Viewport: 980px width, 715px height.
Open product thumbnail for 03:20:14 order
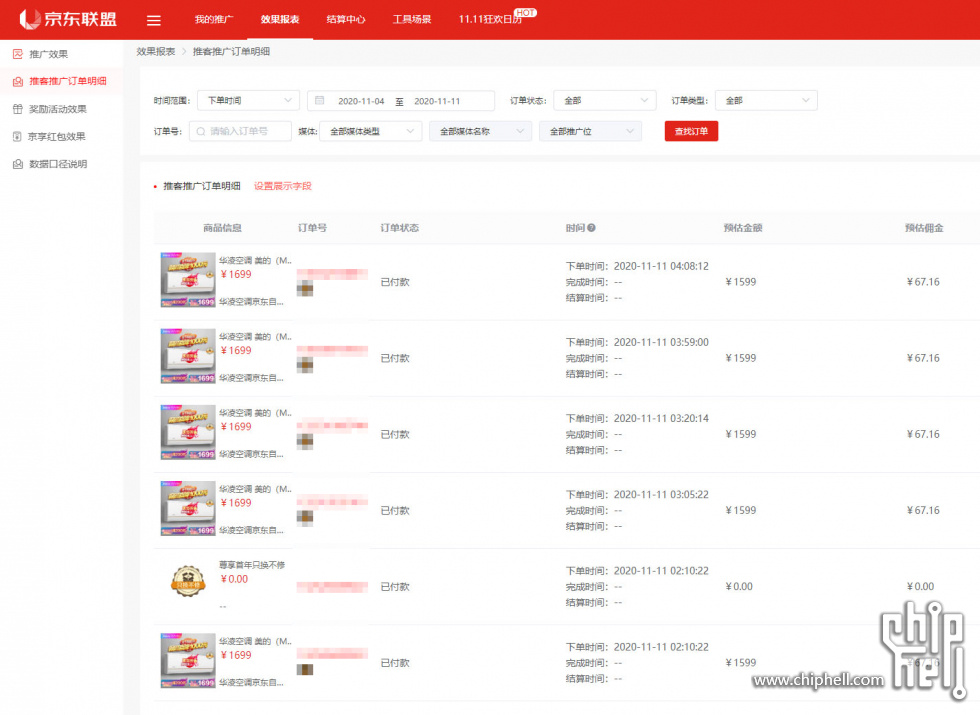pos(188,432)
